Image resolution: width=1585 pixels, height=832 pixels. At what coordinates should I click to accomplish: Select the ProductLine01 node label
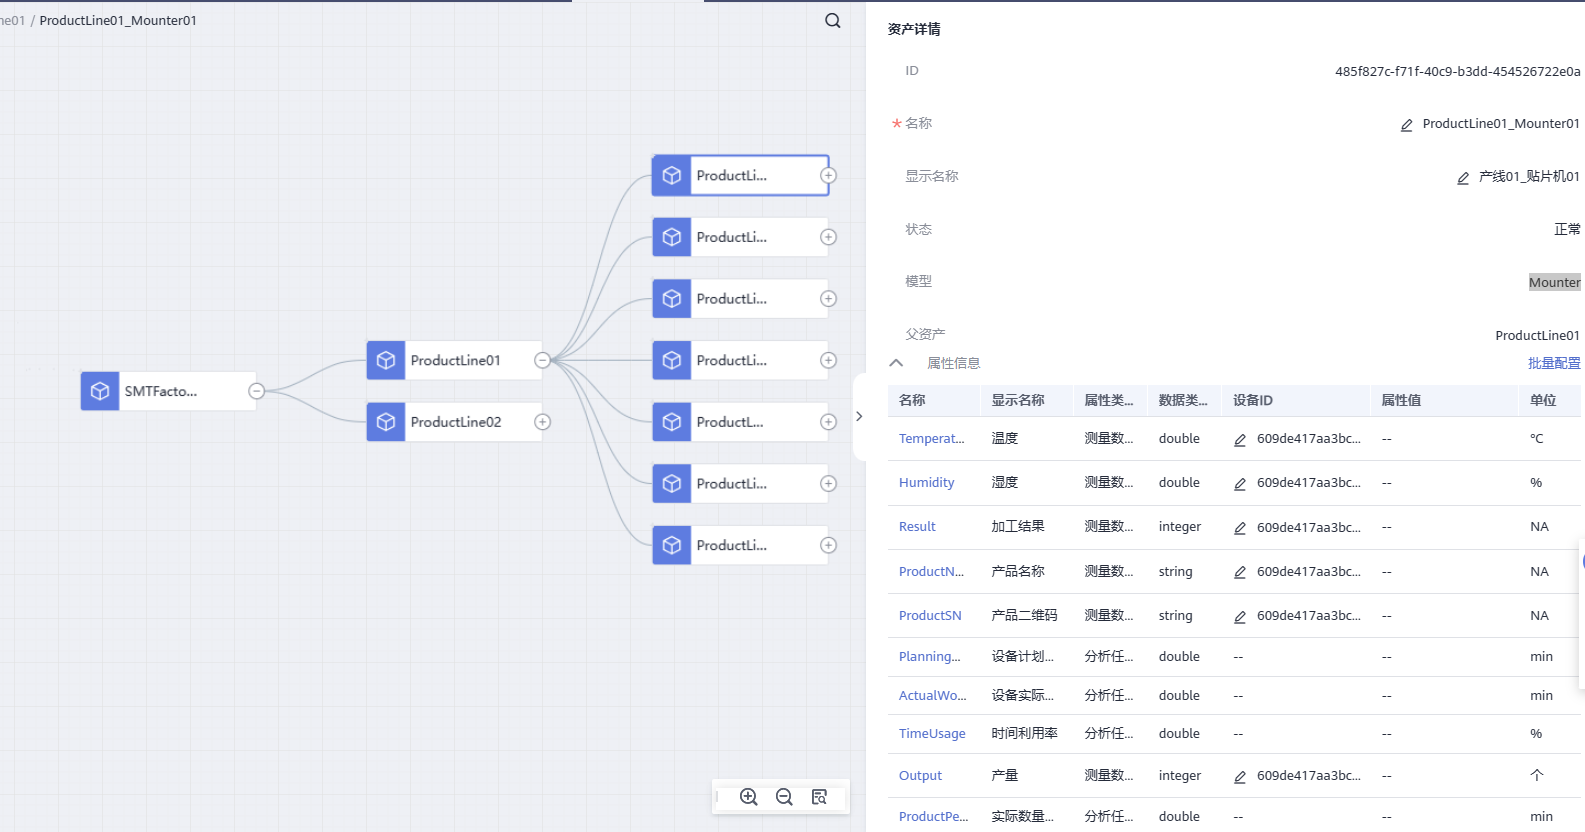(455, 360)
